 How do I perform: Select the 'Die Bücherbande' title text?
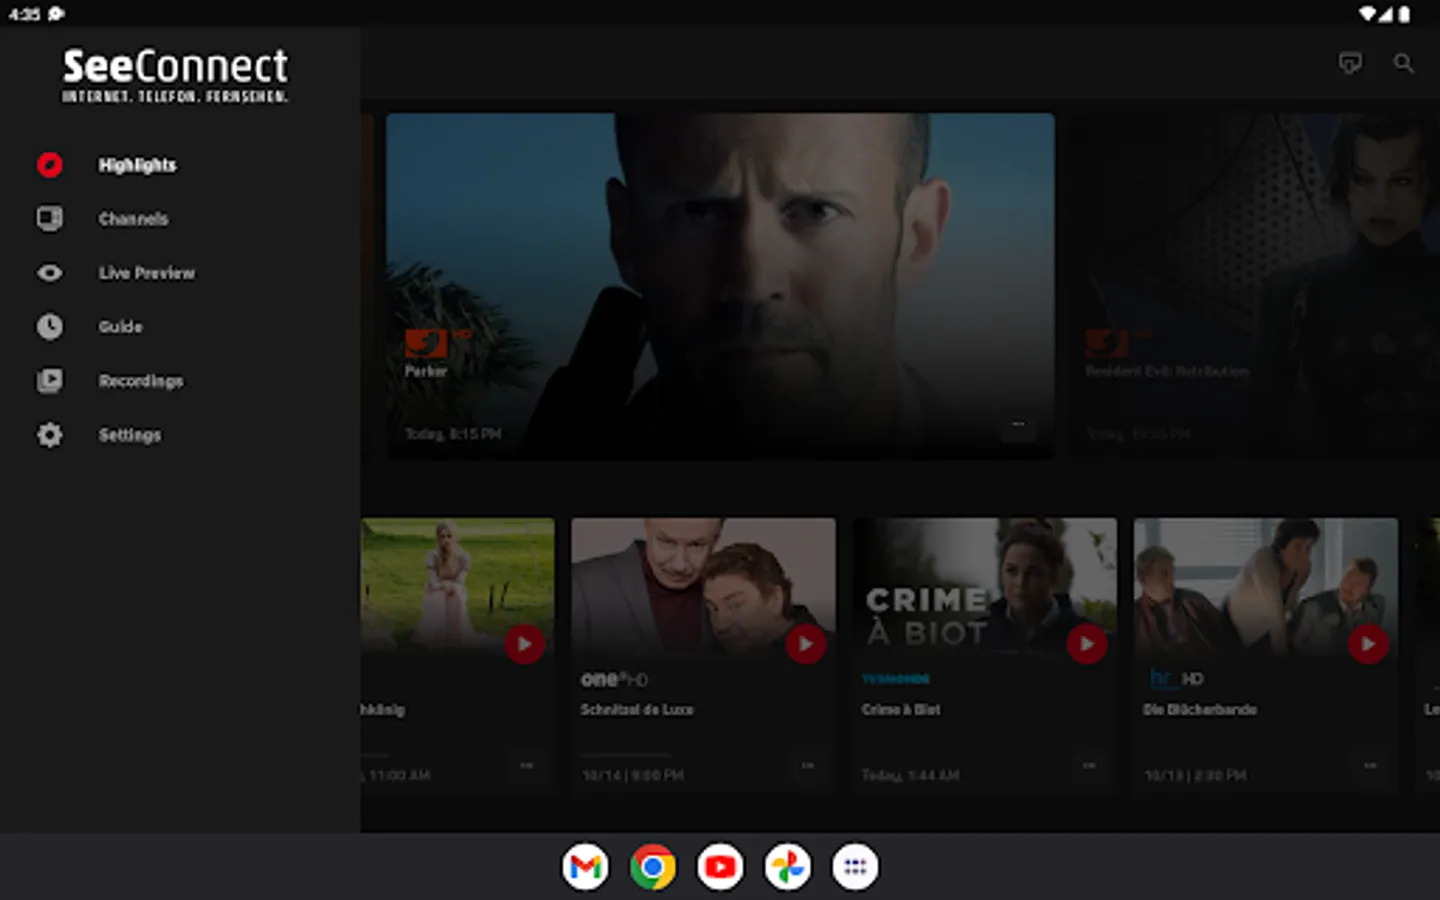click(1200, 709)
